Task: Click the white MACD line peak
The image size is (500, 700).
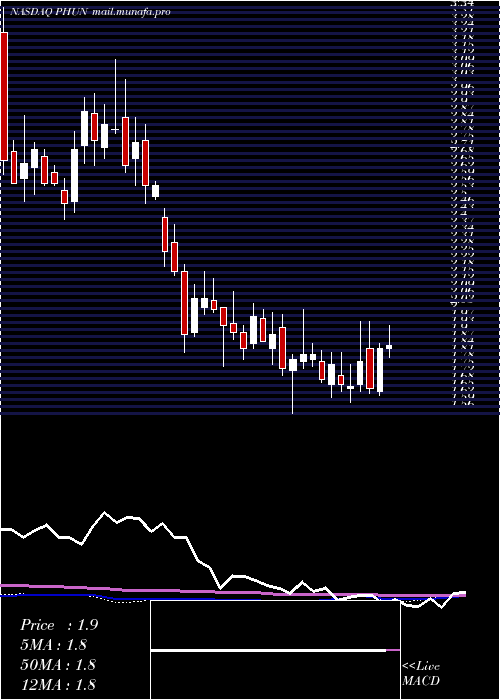Action: click(x=105, y=512)
